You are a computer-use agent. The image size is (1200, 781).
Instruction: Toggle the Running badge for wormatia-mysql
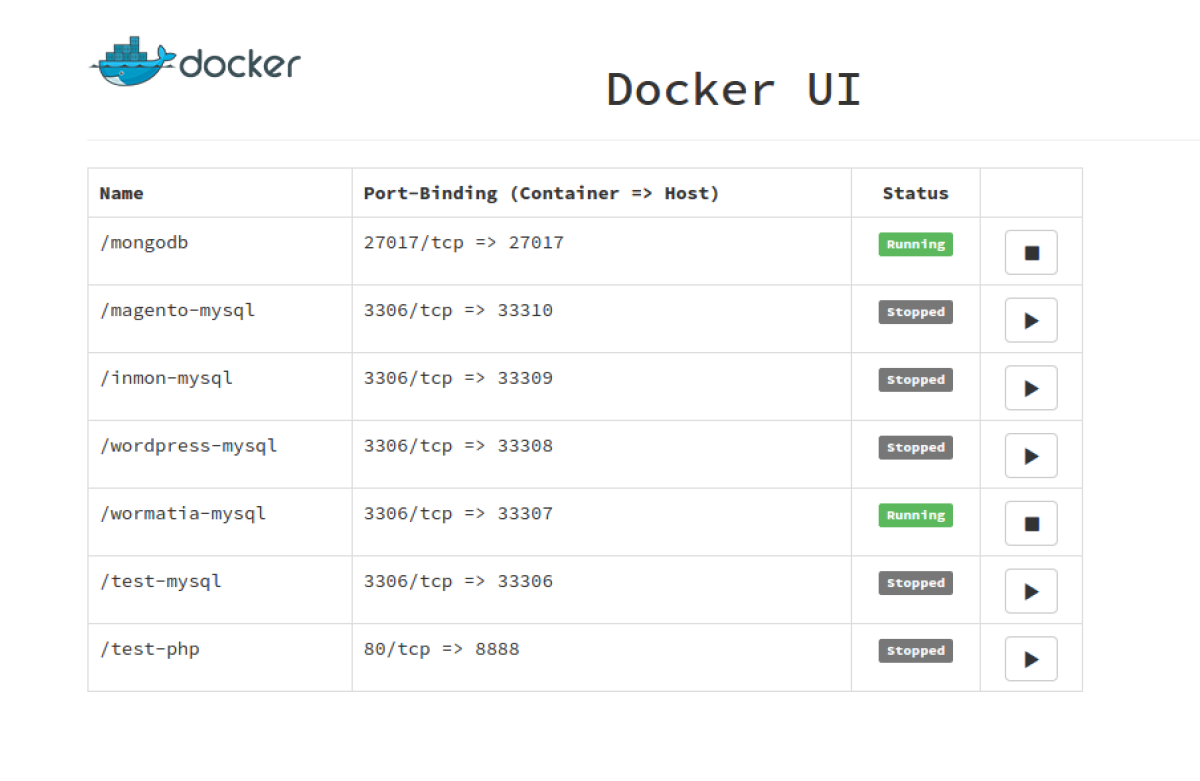click(x=915, y=515)
